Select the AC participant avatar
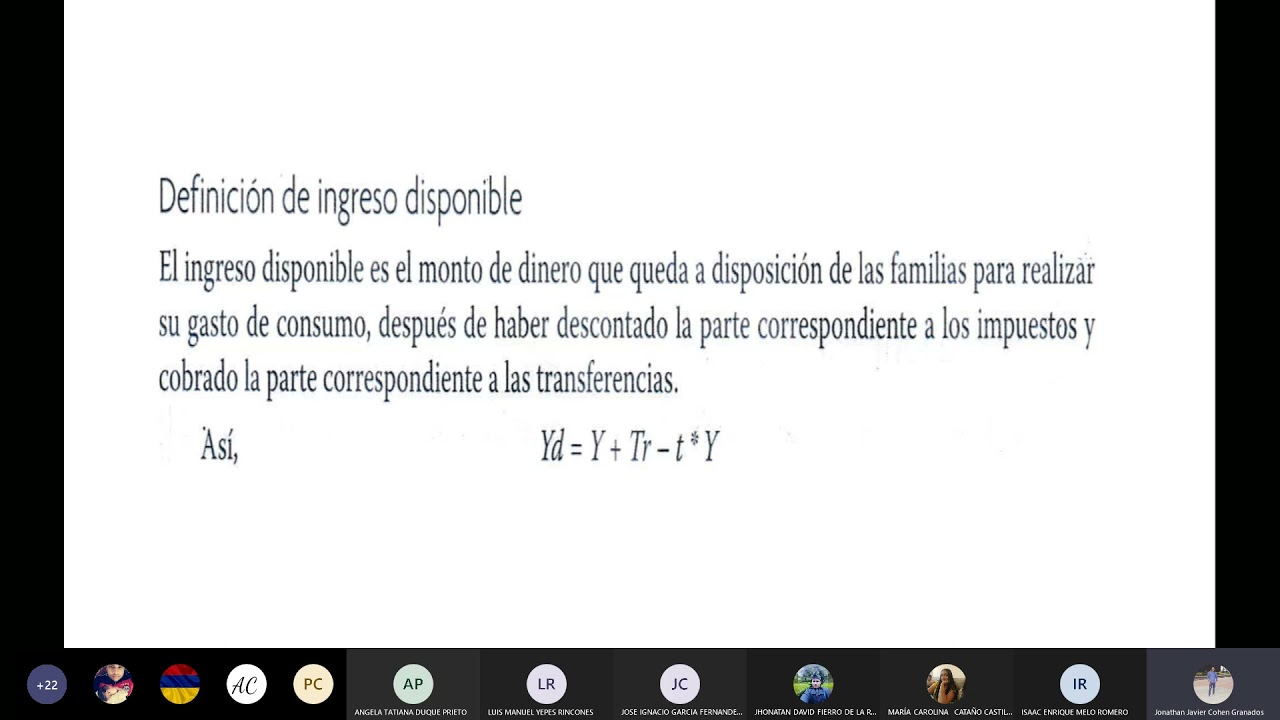This screenshot has width=1280, height=720. coord(246,685)
